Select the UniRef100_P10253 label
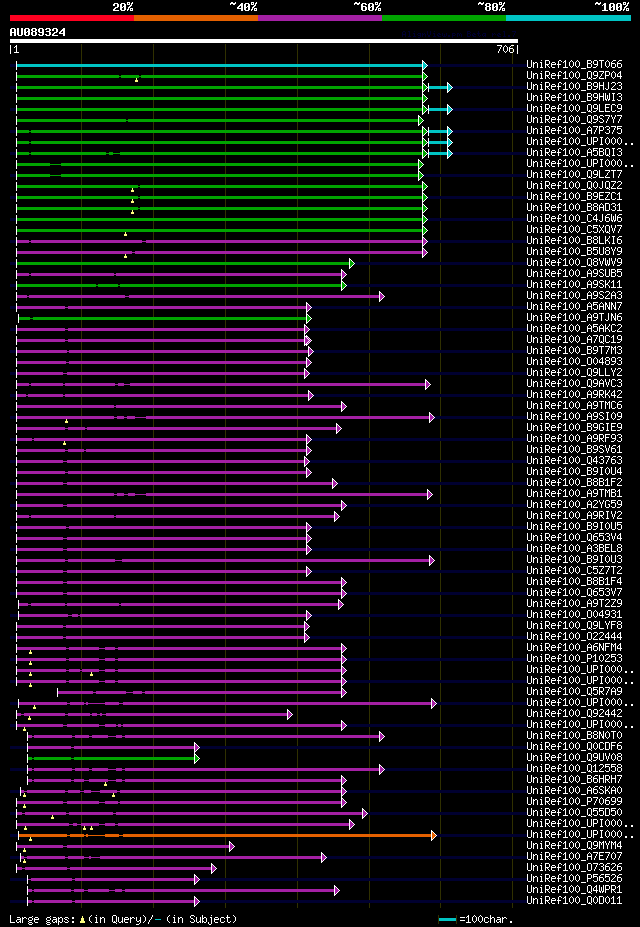The width and height of the screenshot is (640, 927). 574,659
